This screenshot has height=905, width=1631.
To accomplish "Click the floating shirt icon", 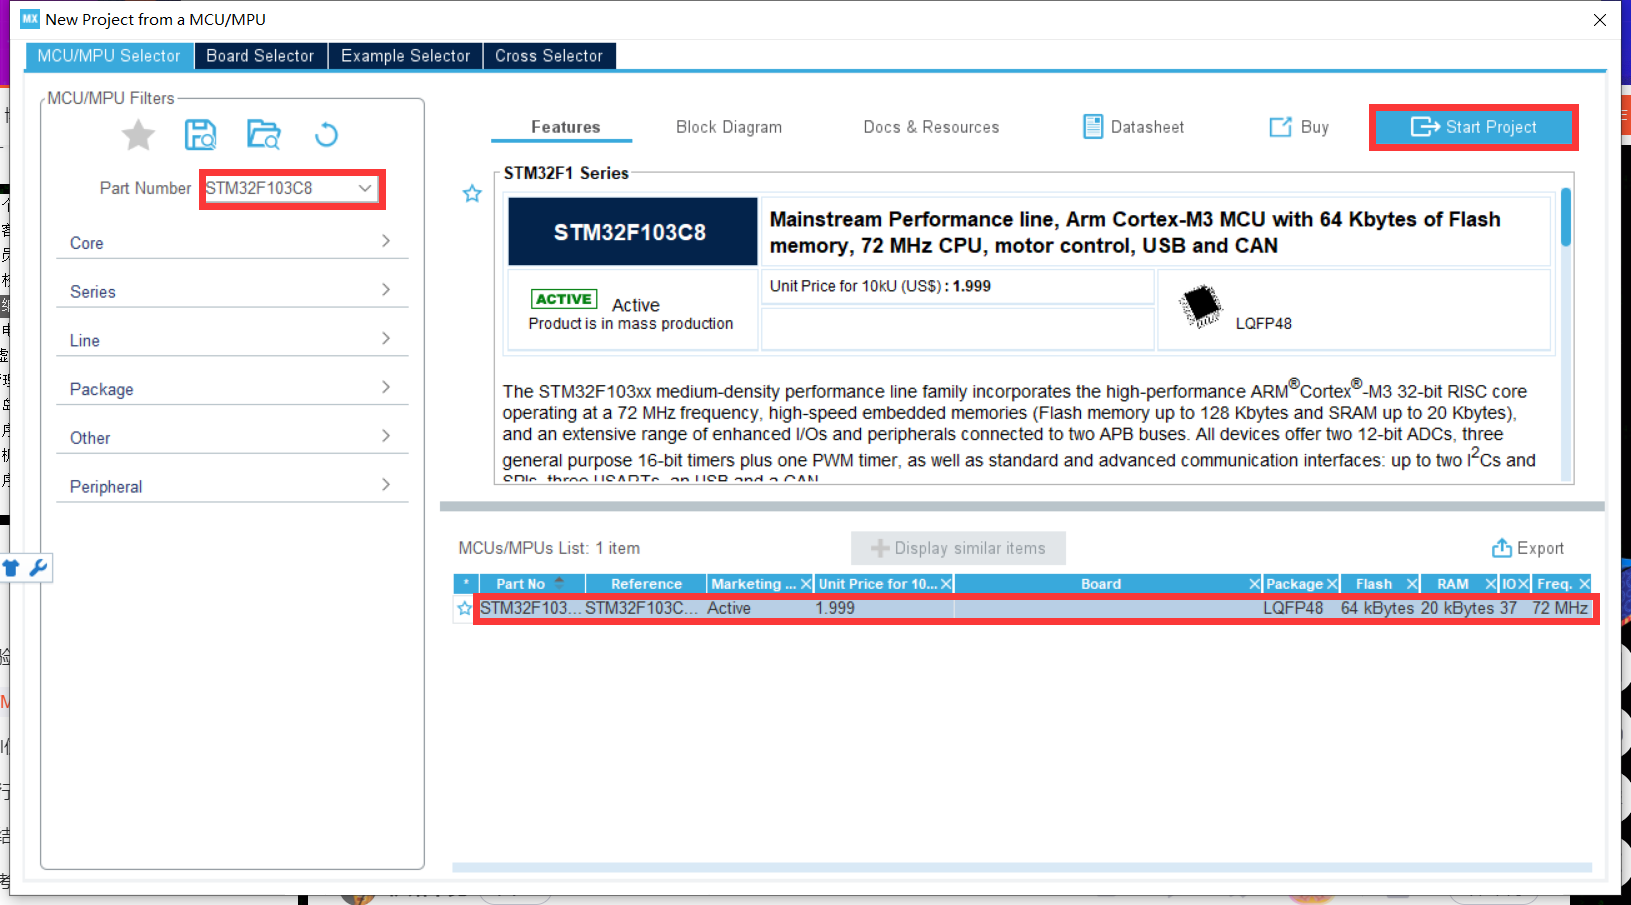I will [11, 568].
